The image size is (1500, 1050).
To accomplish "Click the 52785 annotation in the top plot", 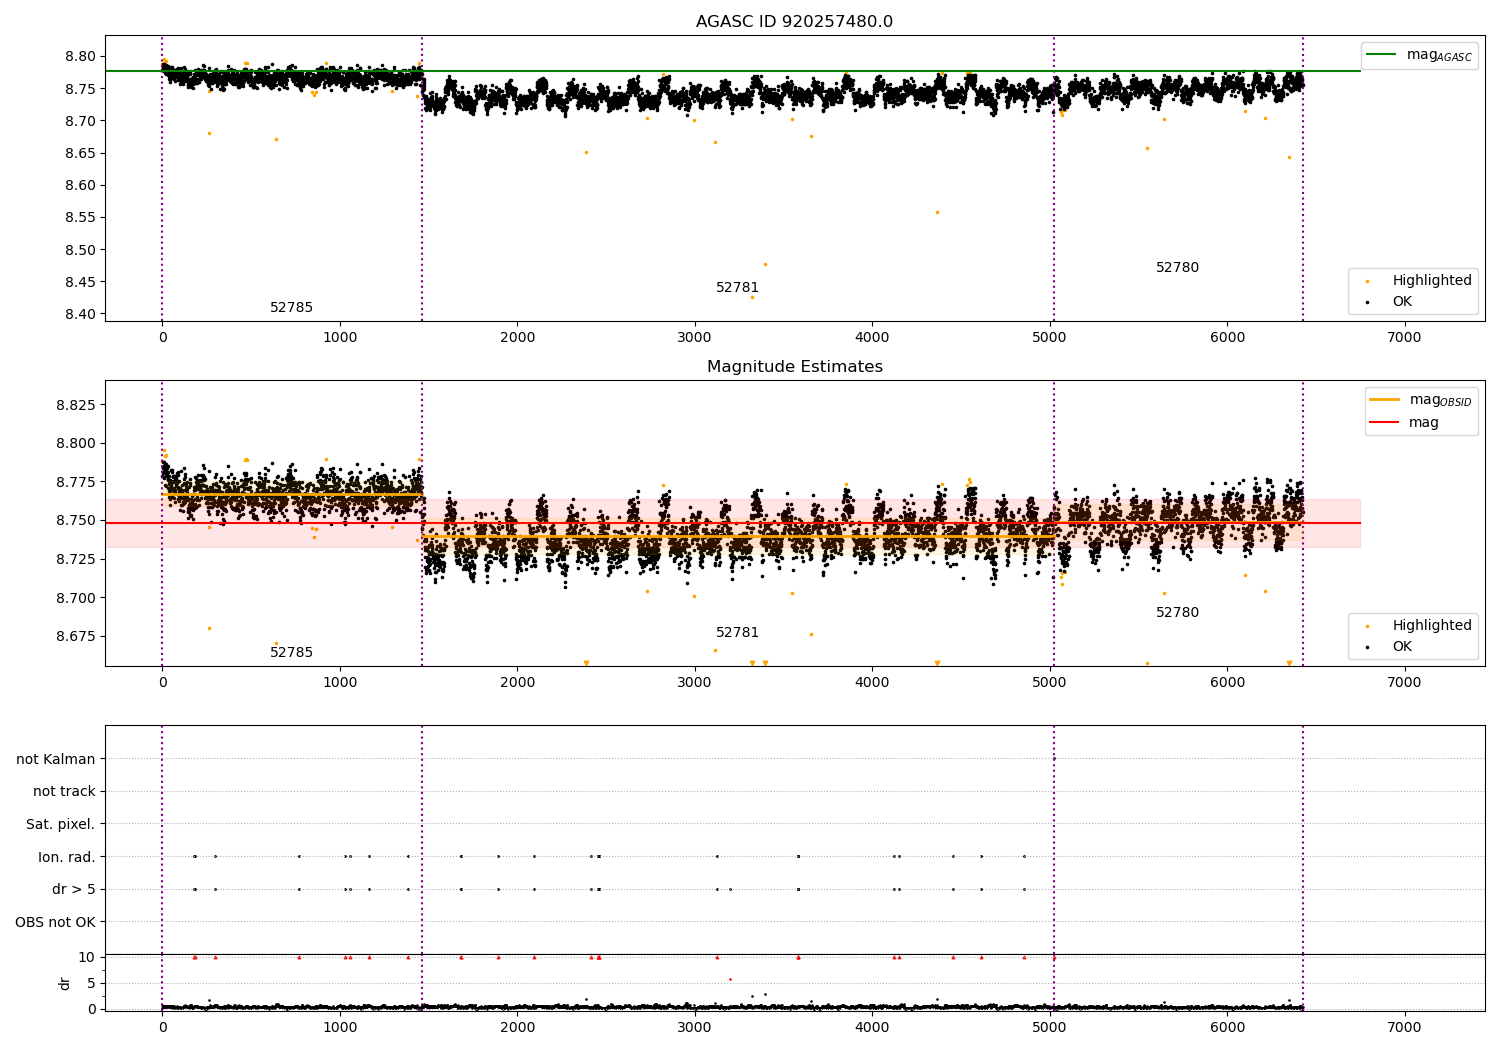I will [x=291, y=308].
